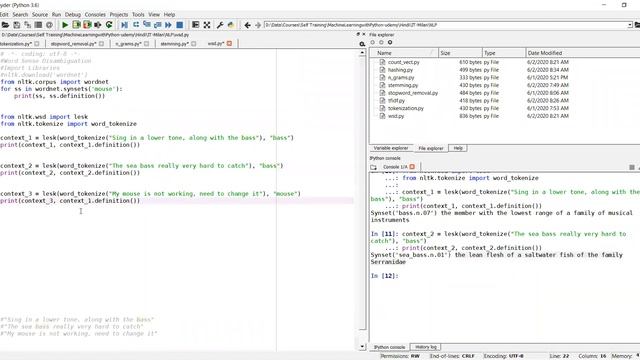Click the @ symbol toolbar icon

point(49,25)
